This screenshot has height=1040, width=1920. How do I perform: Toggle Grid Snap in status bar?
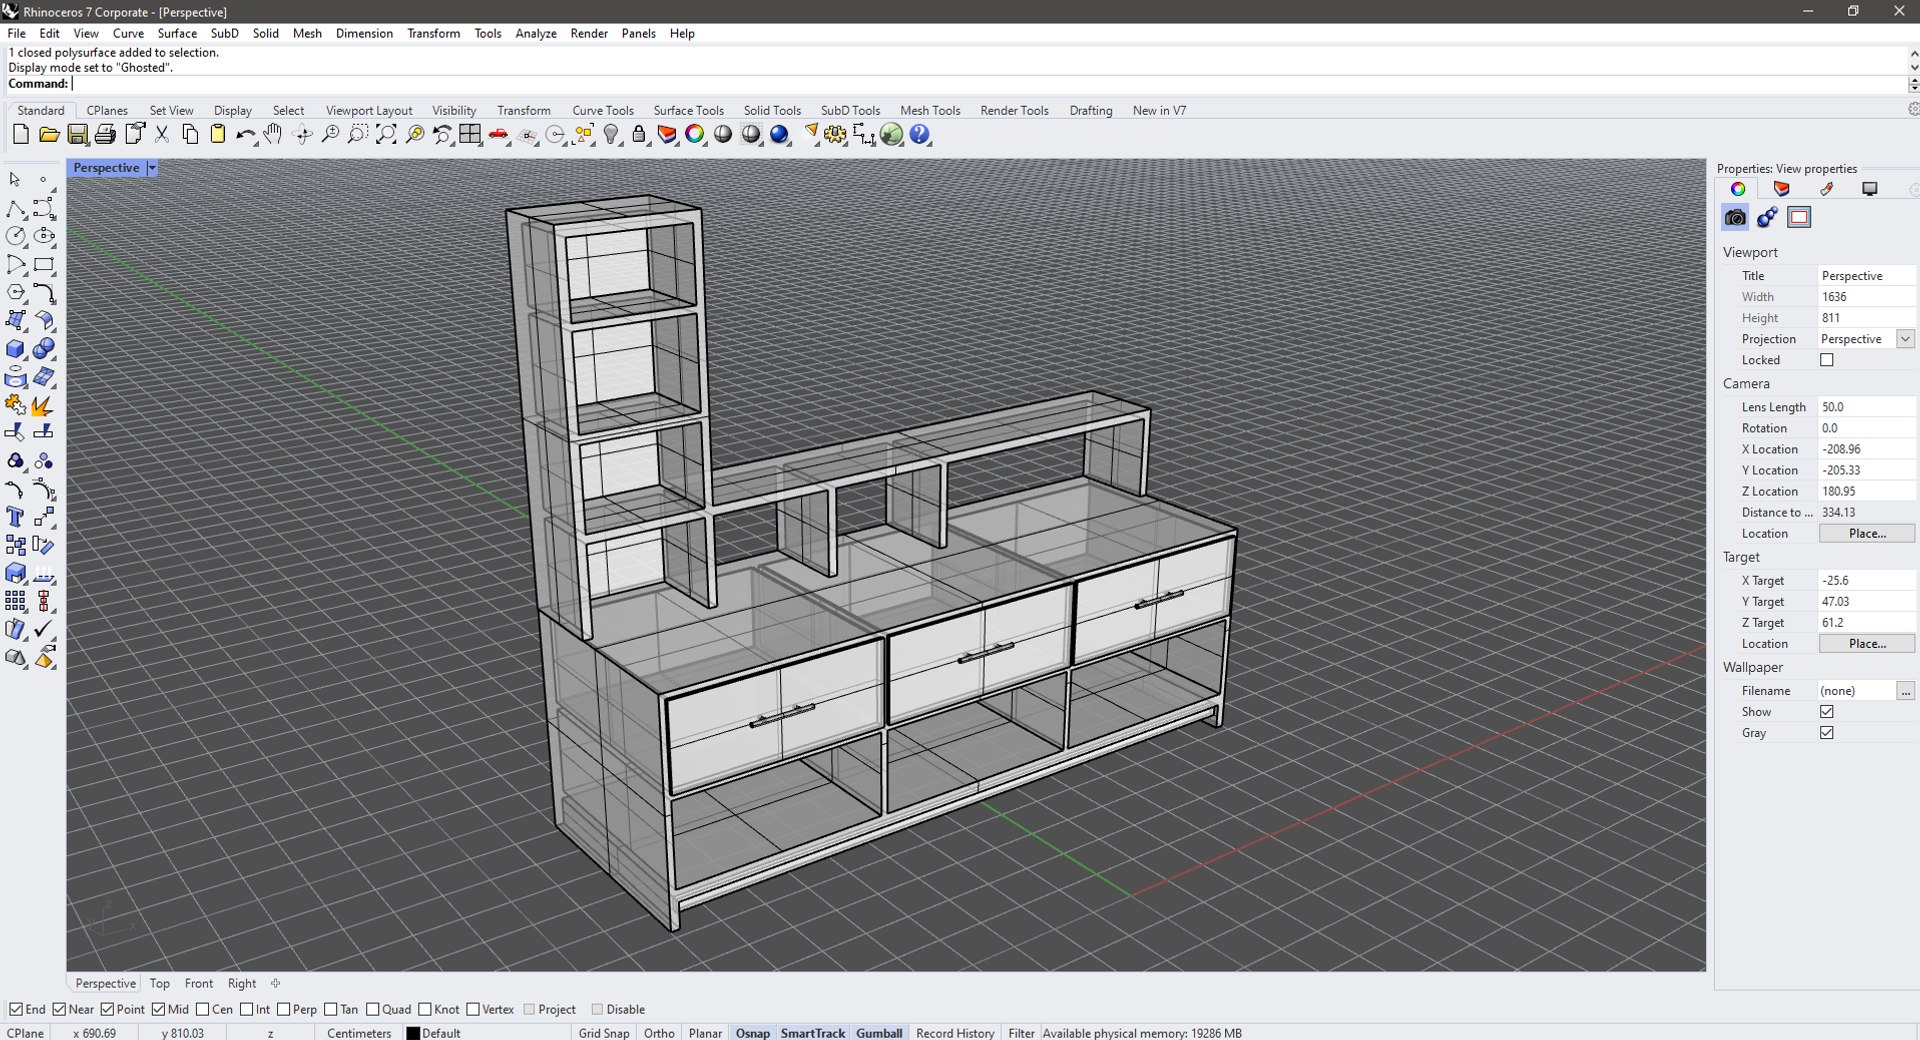tap(604, 1033)
